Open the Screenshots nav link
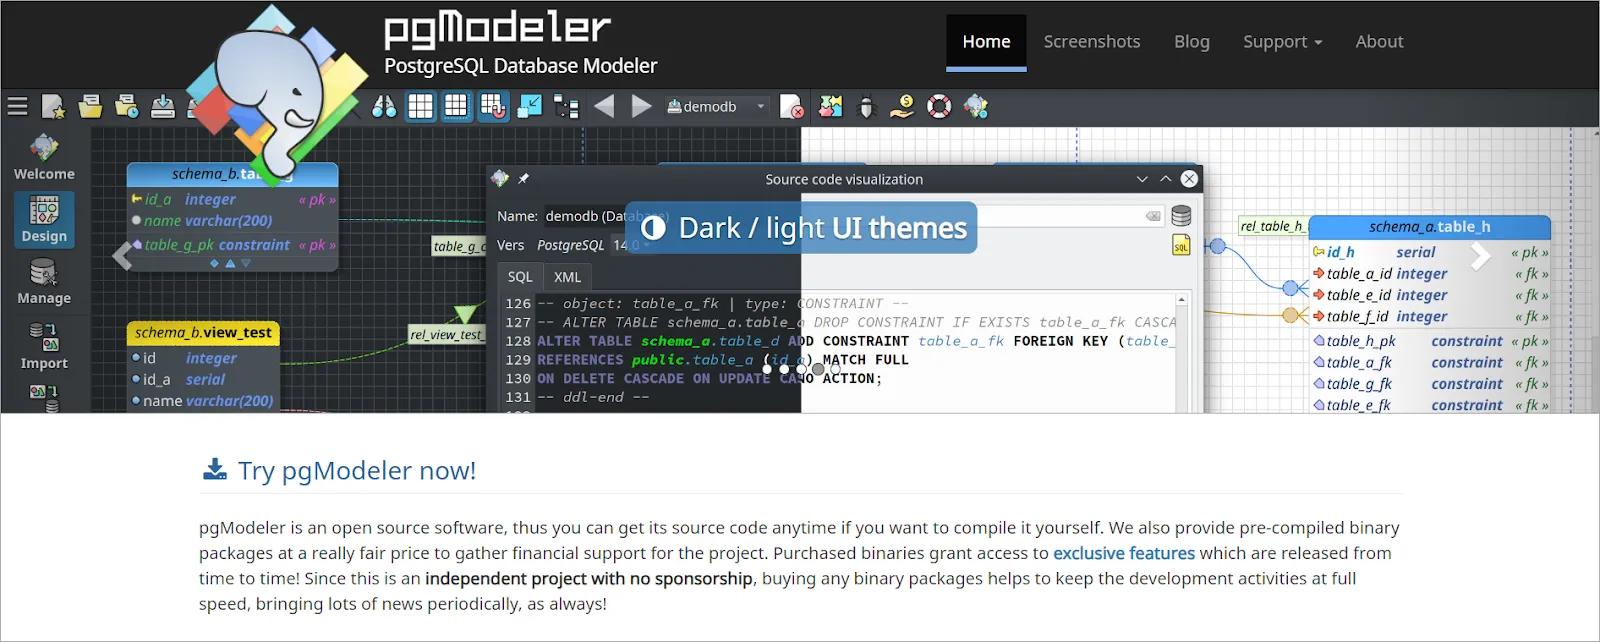Screen dimensions: 1600x642 (1092, 41)
